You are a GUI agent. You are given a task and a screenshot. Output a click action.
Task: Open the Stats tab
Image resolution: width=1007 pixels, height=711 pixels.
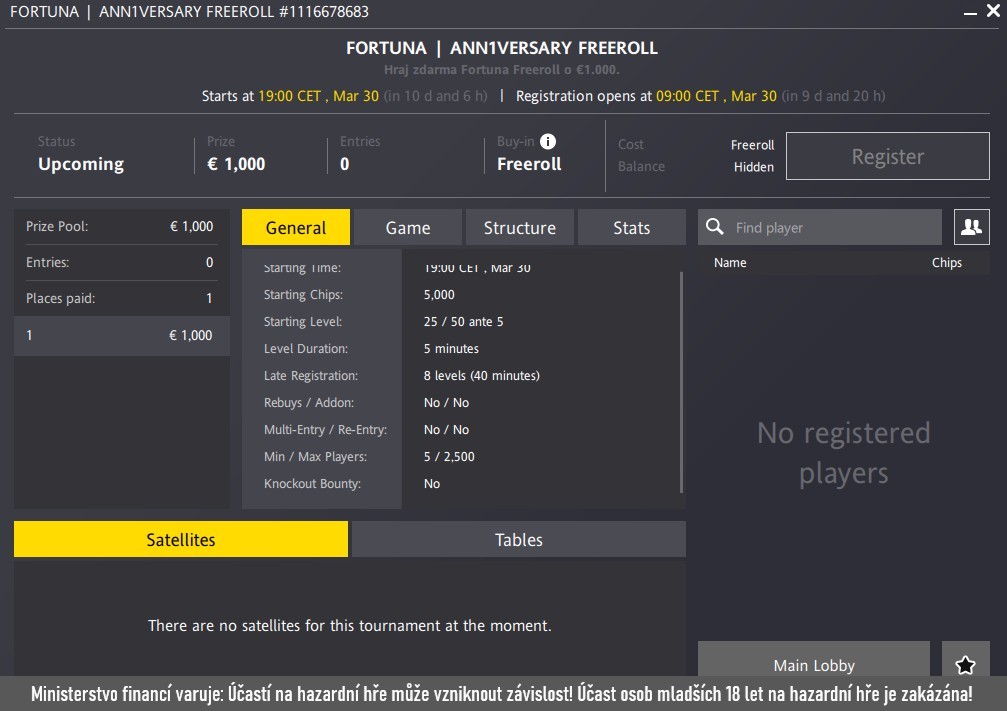tap(631, 227)
